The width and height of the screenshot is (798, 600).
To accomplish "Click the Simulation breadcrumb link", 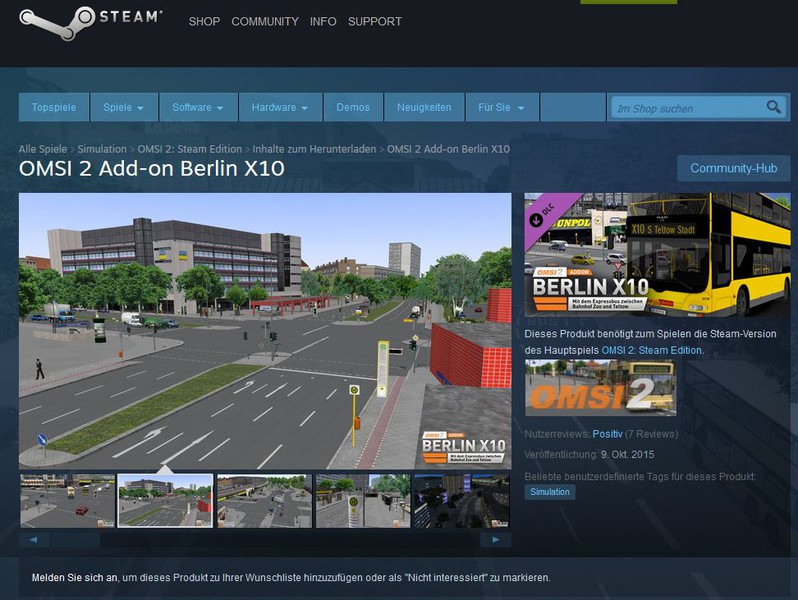I will tap(101, 149).
